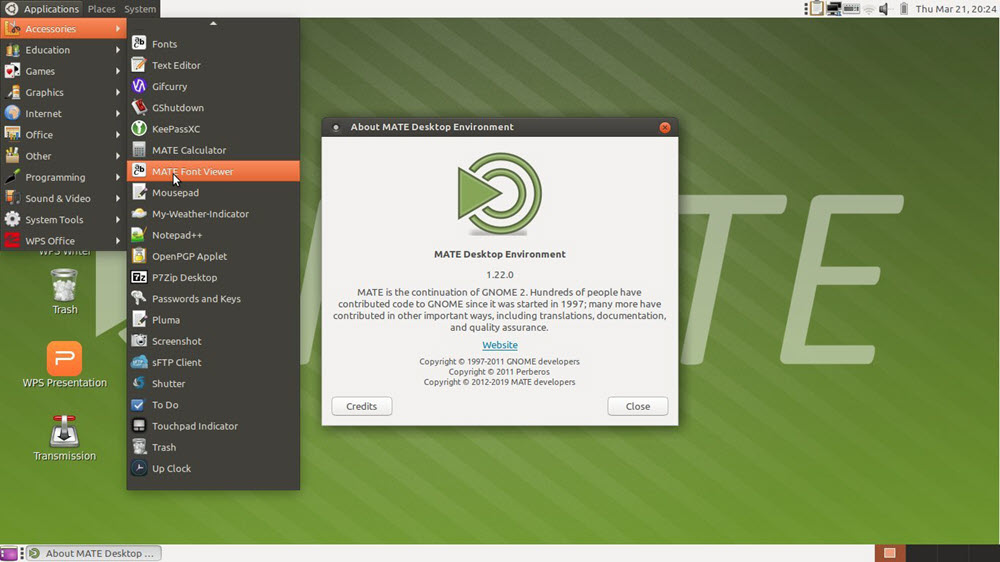Expand the Sound & Video category
Viewport: 1000px width, 562px height.
(57, 199)
